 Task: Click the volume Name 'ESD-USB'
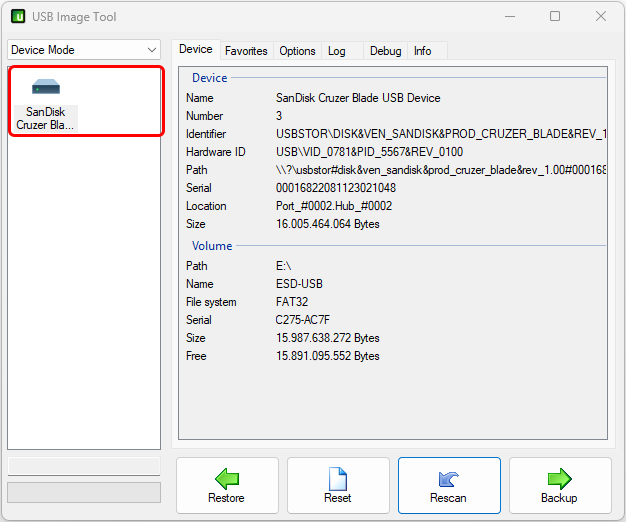pyautogui.click(x=299, y=284)
